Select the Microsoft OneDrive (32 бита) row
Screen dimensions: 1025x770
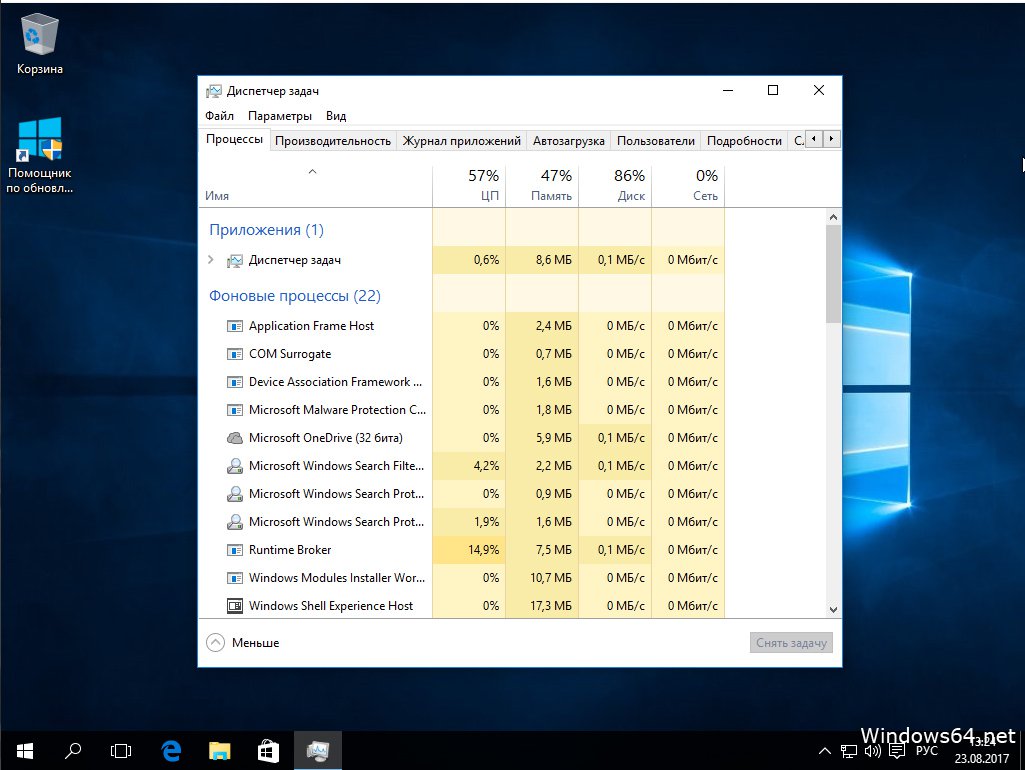[x=461, y=438]
